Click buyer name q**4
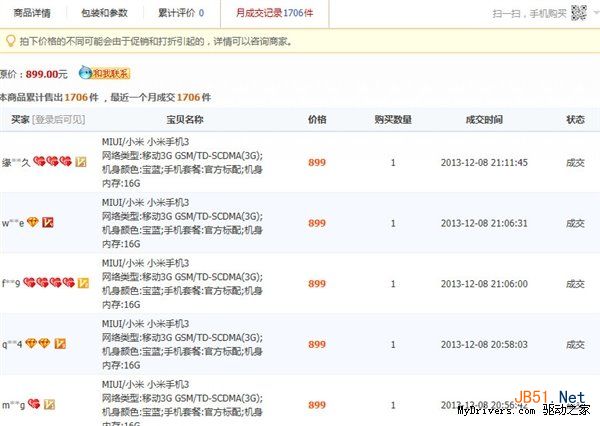600x426 pixels. (x=12, y=344)
